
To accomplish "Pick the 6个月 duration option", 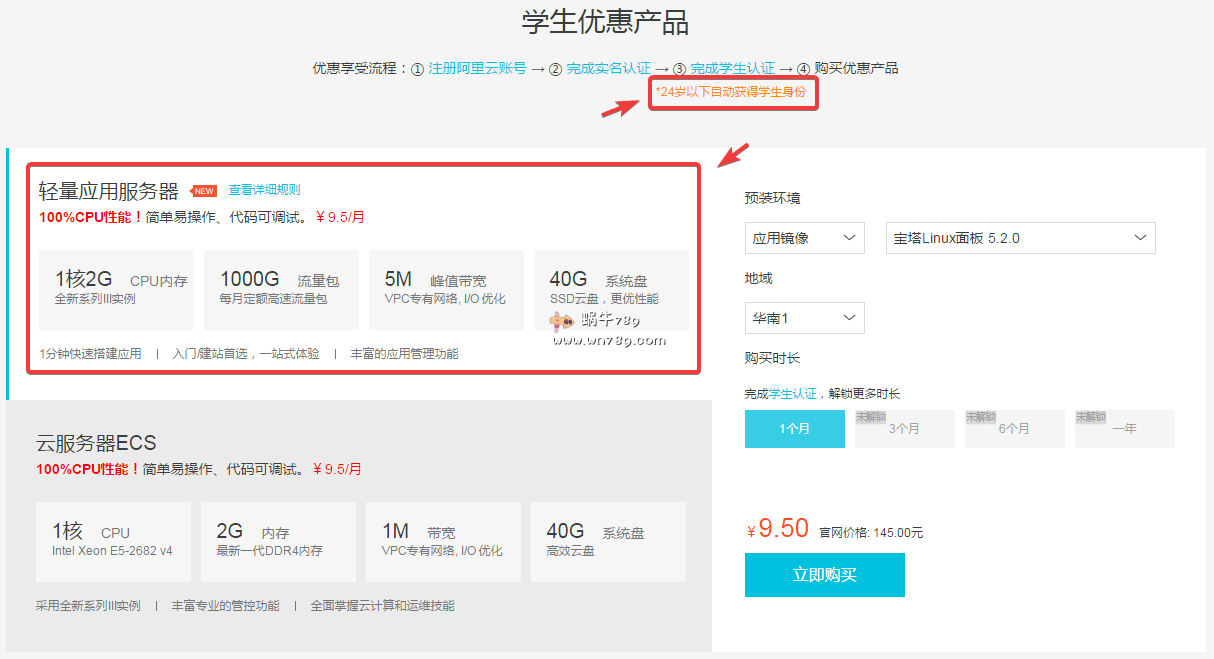I will (1014, 429).
